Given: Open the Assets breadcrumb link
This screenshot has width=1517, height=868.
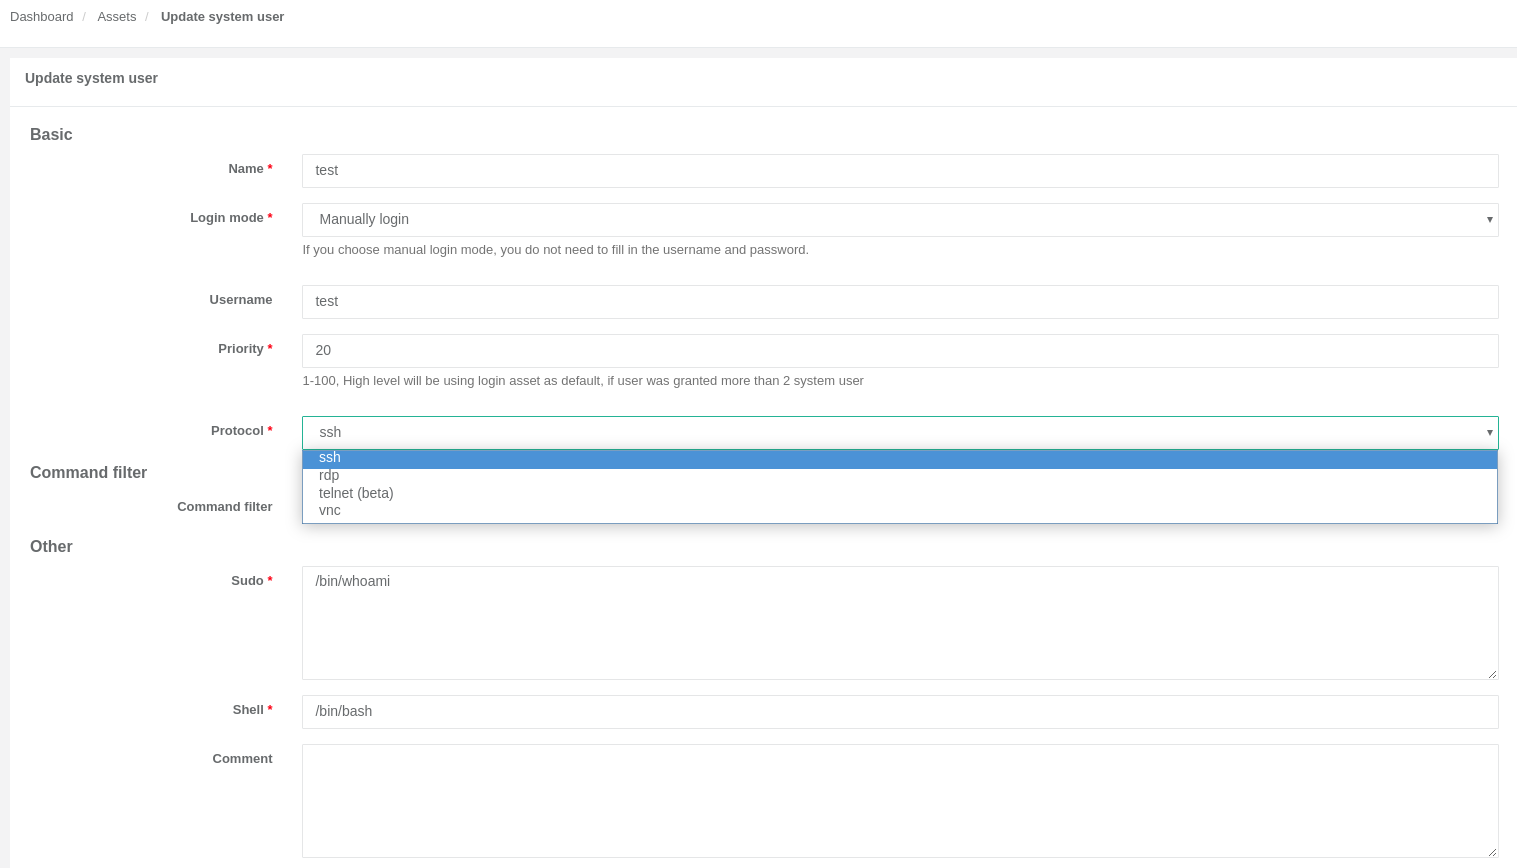Looking at the screenshot, I should tap(116, 16).
